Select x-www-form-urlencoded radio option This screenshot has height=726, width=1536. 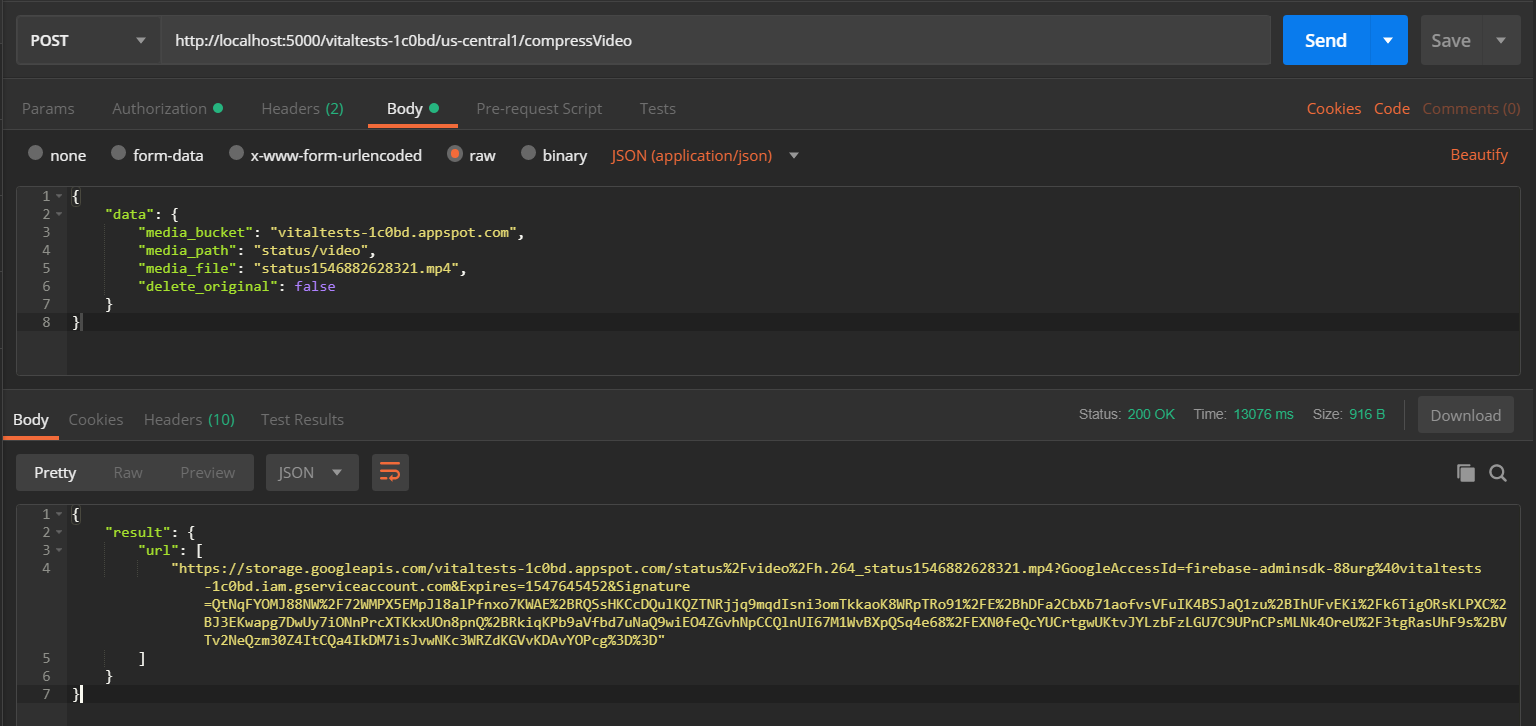[236, 154]
